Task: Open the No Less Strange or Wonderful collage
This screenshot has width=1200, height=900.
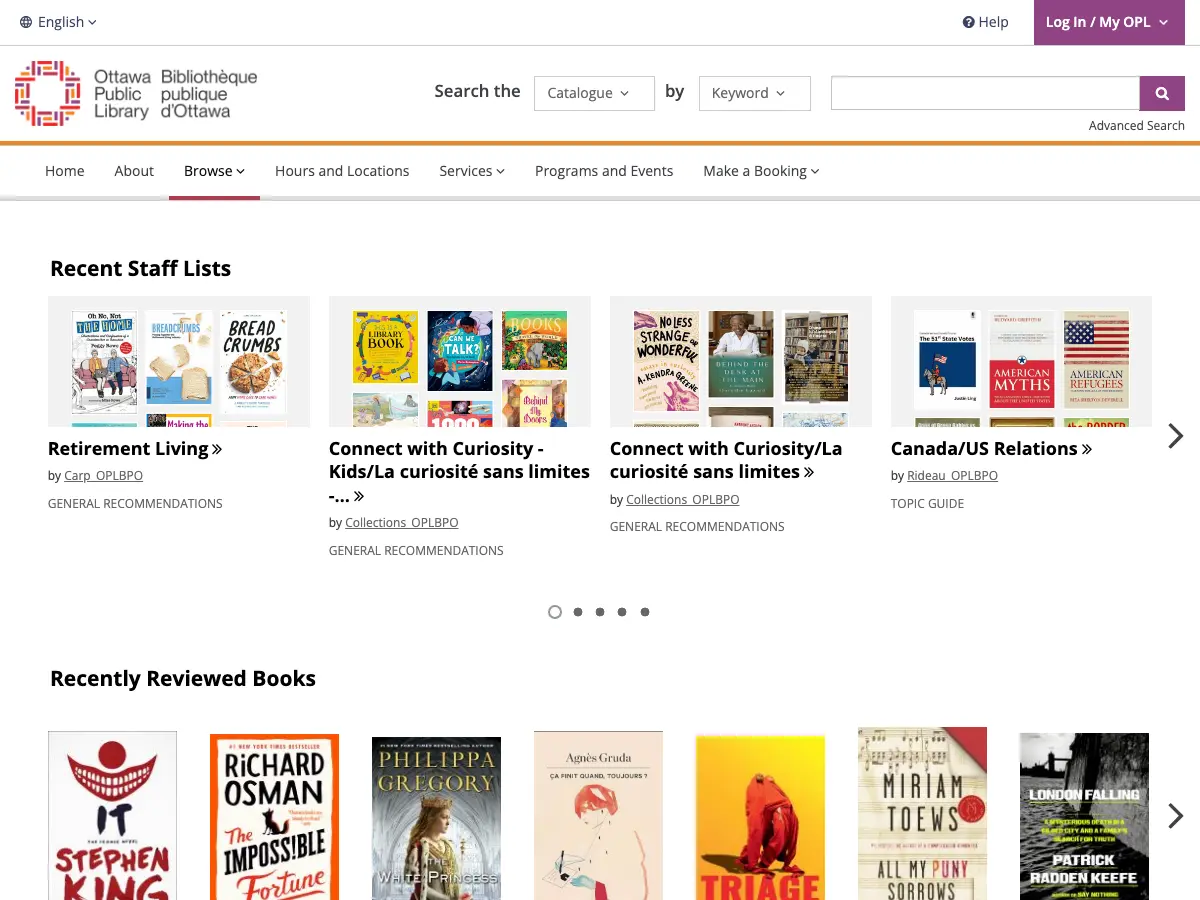Action: (741, 362)
